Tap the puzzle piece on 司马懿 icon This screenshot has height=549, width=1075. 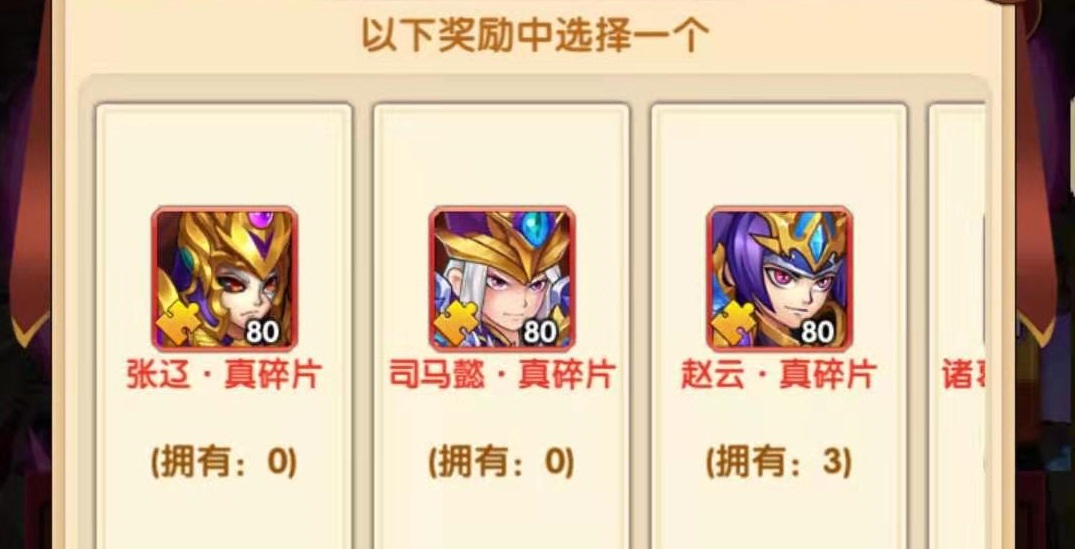pyautogui.click(x=457, y=322)
